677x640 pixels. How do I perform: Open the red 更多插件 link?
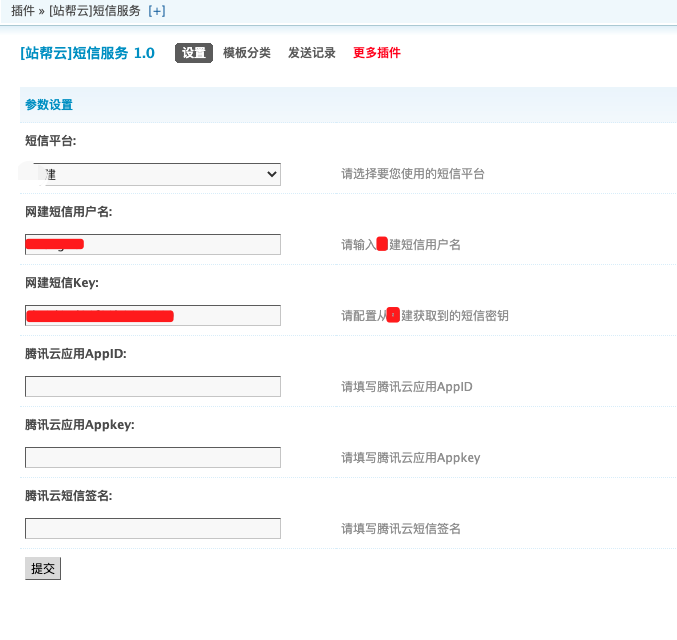click(x=377, y=53)
